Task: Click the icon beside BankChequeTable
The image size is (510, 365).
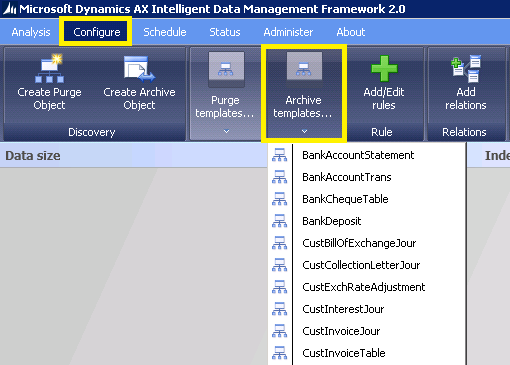Action: tap(279, 199)
